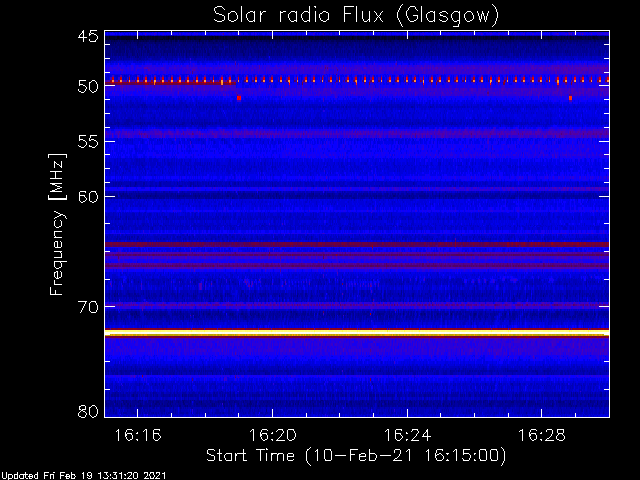This screenshot has height=480, width=640.
Task: Click the 'Start Time (10-Feb-21 16:15:00)' label
Action: pos(356,456)
